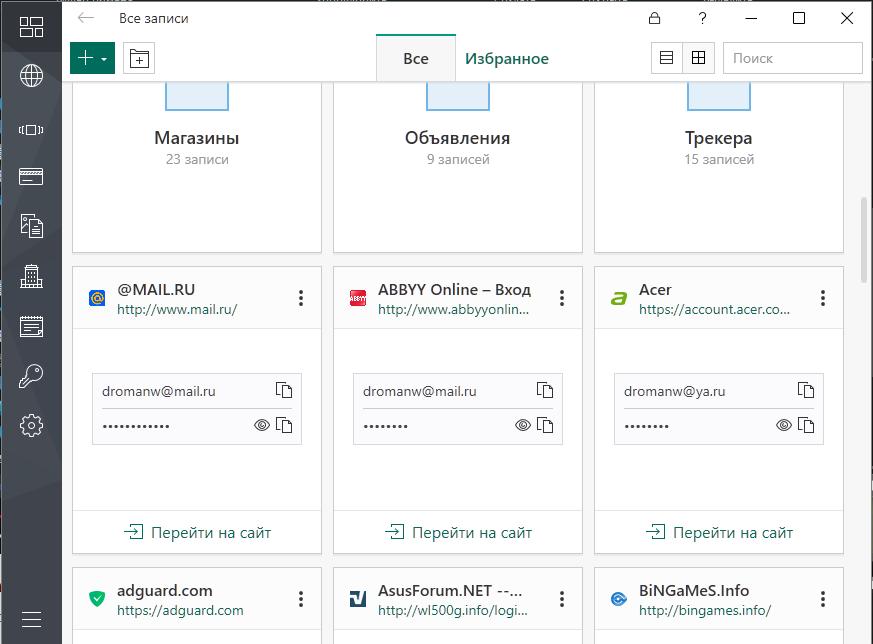Select the BiNGaMeS.Info entry title
Screen dimensions: 873x644
(694, 591)
